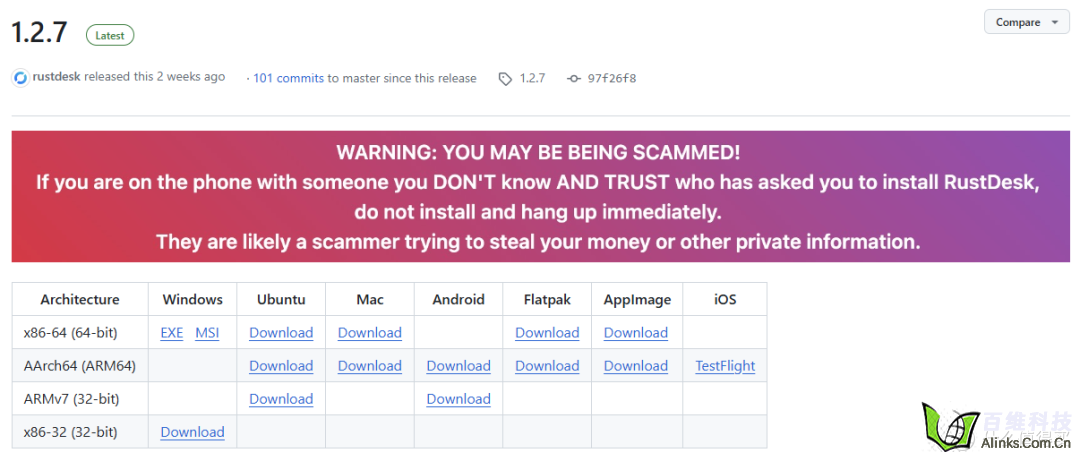Download the Windows x86-64 MSI
1080x461 pixels.
point(207,333)
